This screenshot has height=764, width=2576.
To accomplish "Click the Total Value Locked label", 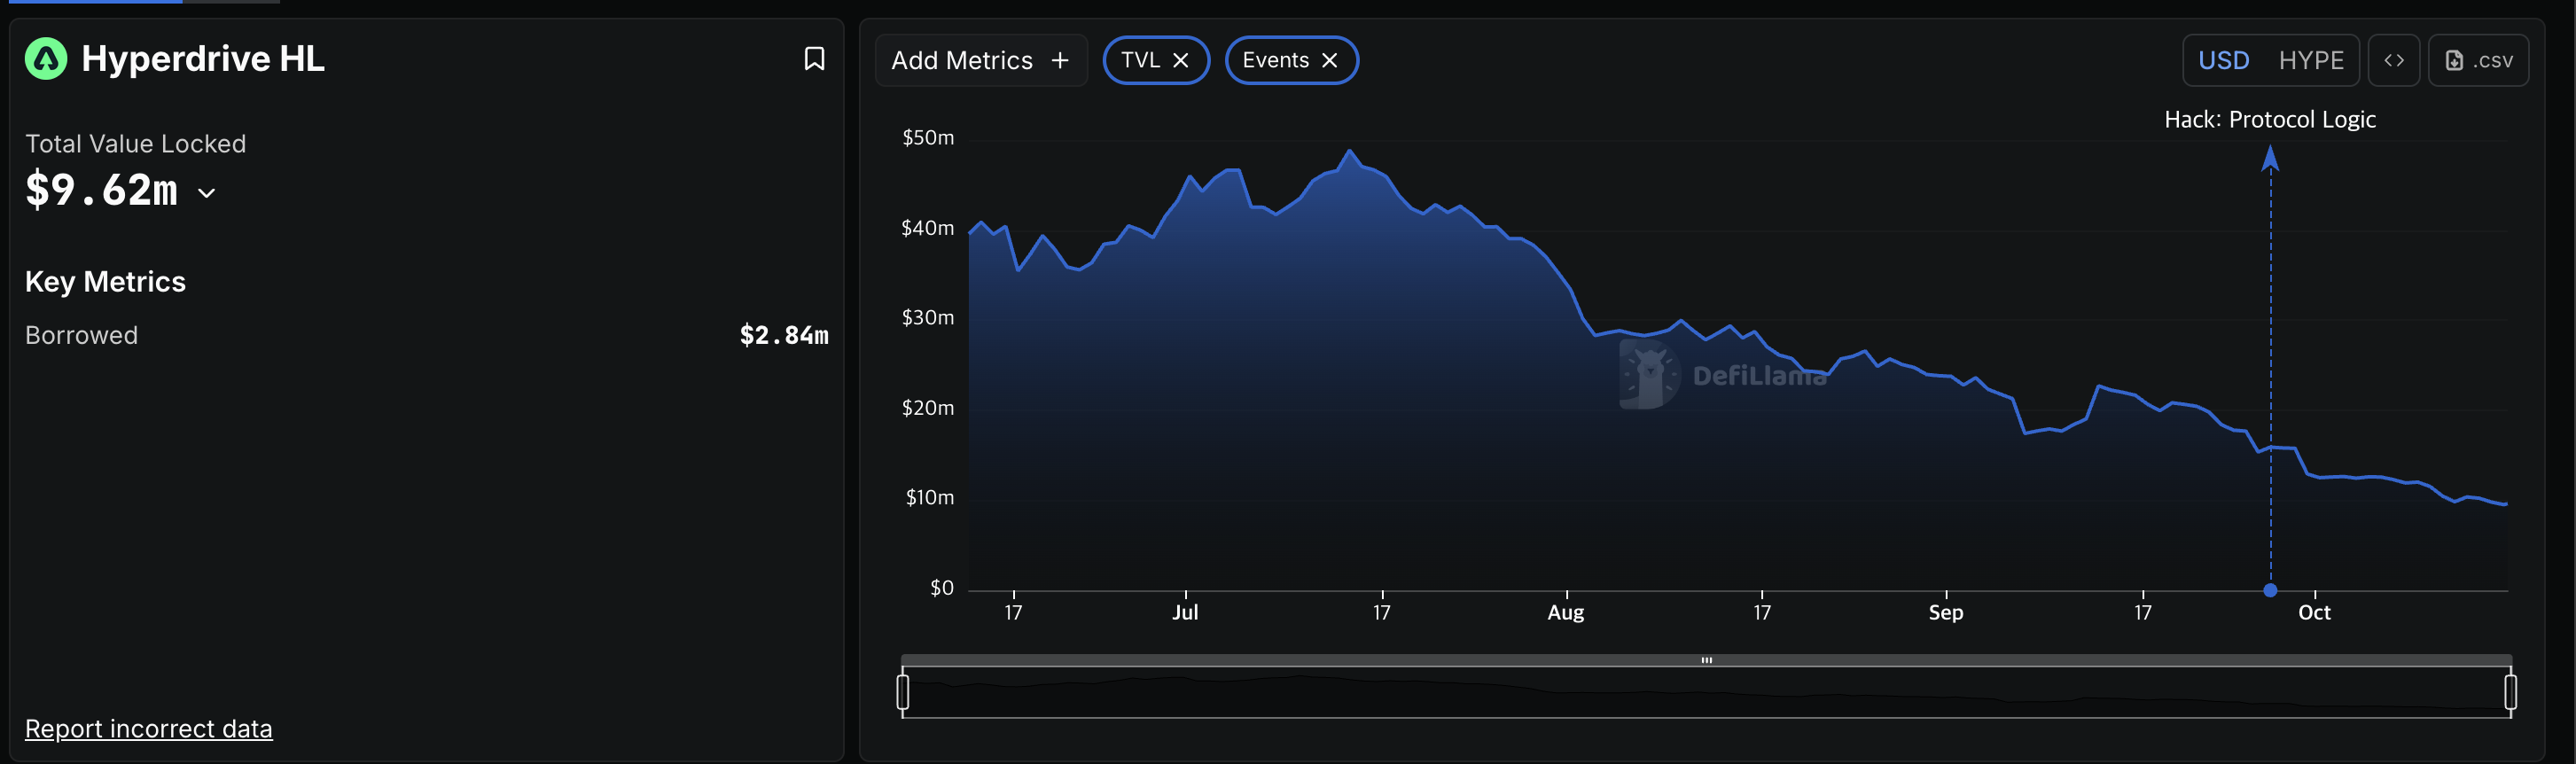I will [x=135, y=144].
